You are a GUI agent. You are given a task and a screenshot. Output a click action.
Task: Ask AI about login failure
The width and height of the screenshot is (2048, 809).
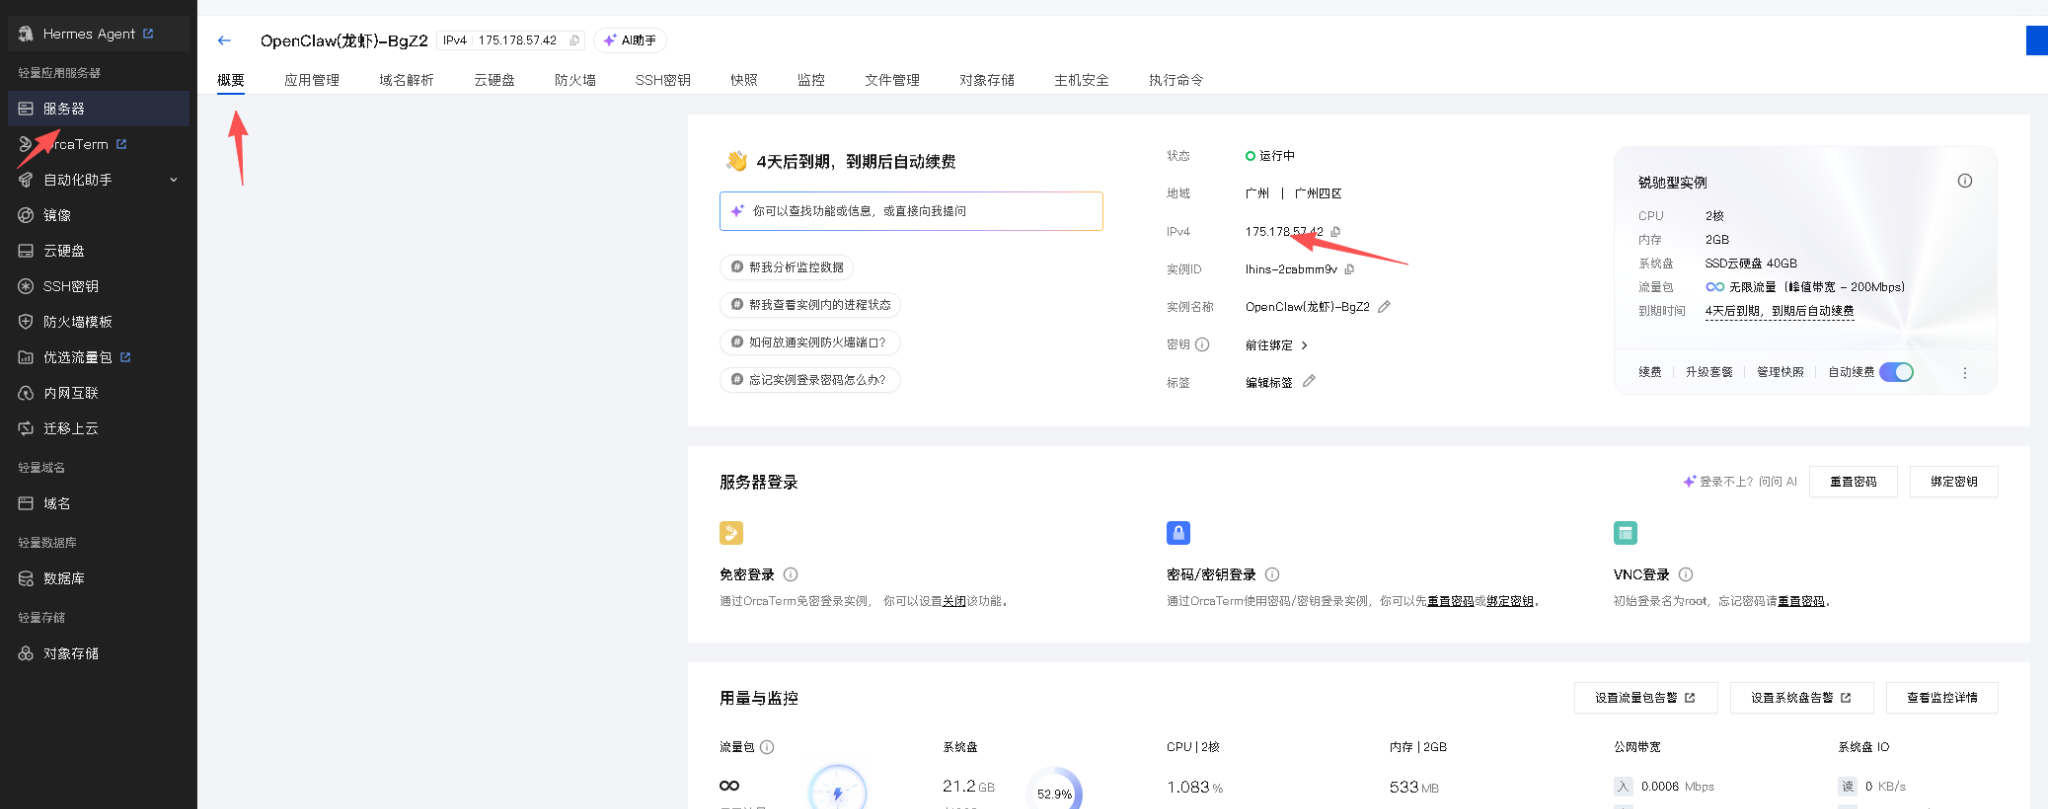(1740, 482)
